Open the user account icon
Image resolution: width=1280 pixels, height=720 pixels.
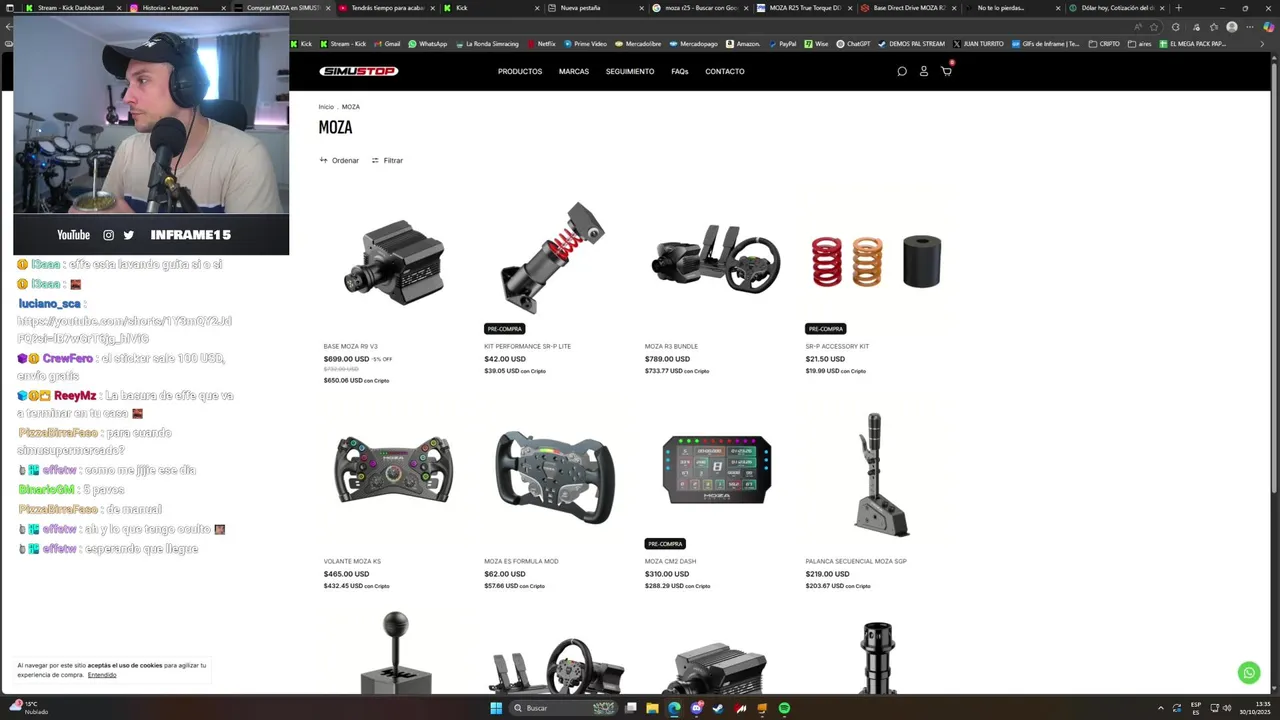[924, 71]
